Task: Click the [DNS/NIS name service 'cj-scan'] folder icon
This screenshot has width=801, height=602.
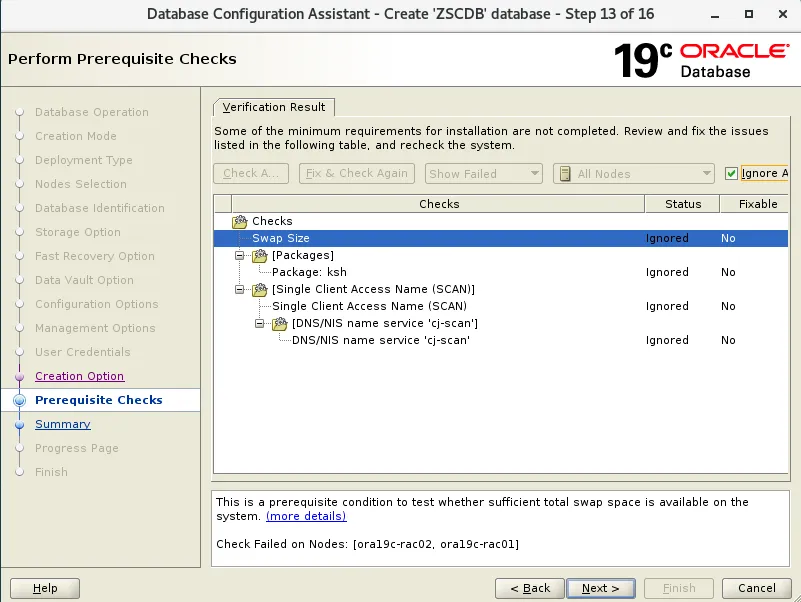Action: click(x=279, y=323)
